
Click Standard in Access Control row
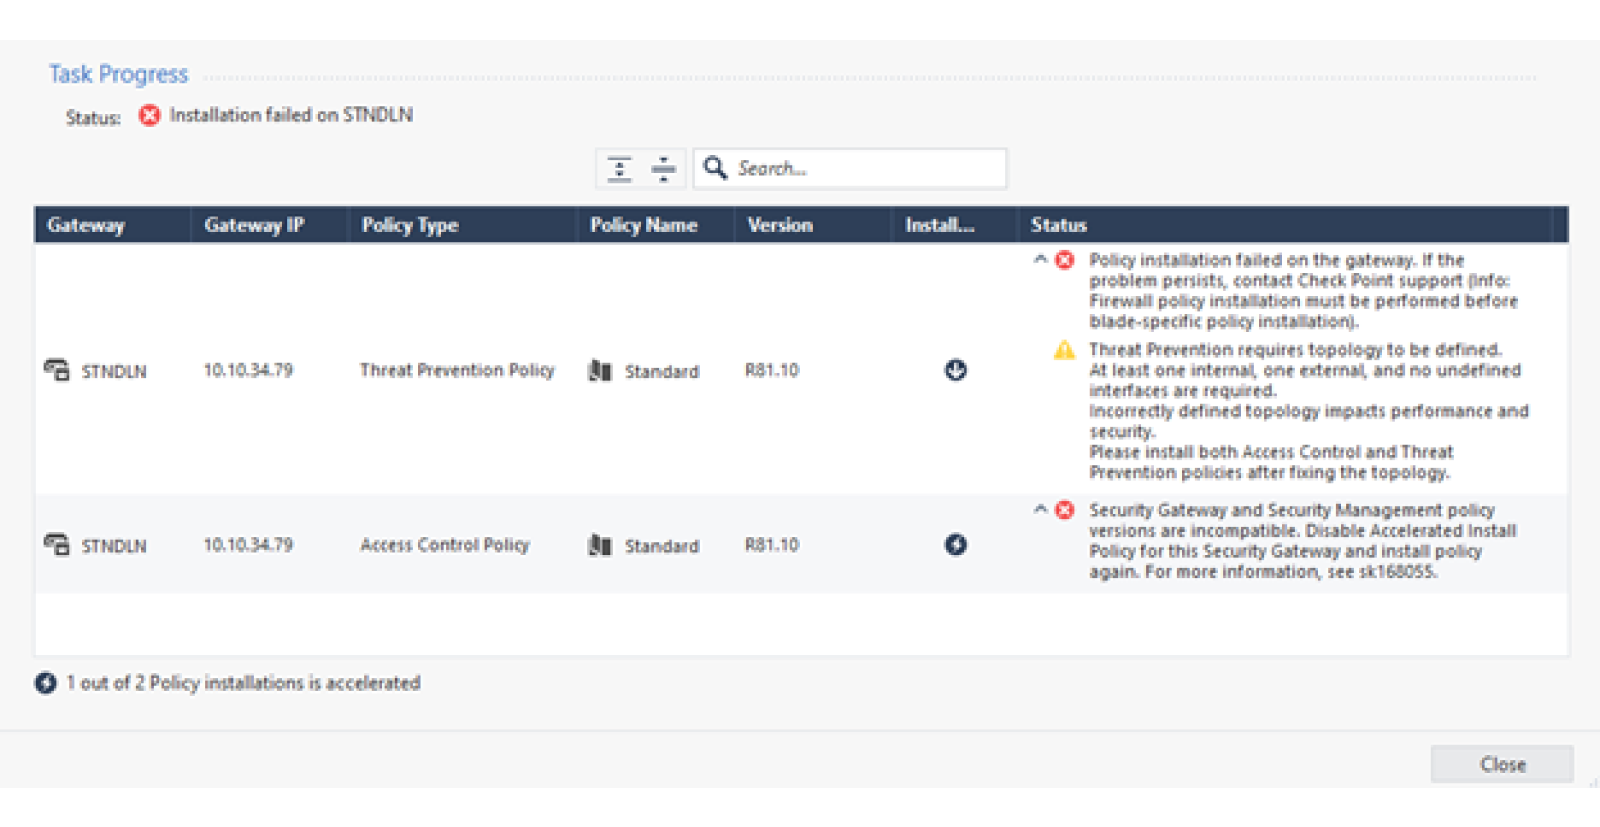[x=662, y=546]
